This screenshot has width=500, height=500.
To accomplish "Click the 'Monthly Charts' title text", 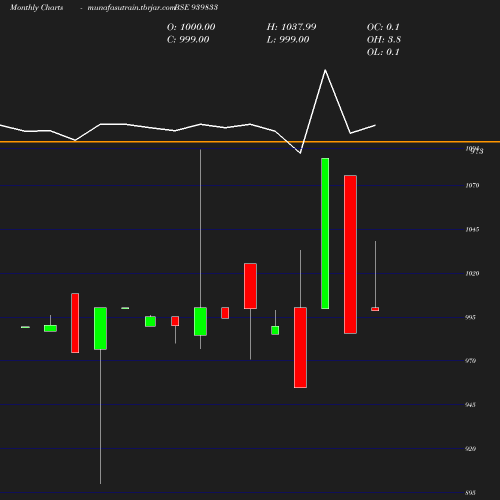I will [37, 7].
